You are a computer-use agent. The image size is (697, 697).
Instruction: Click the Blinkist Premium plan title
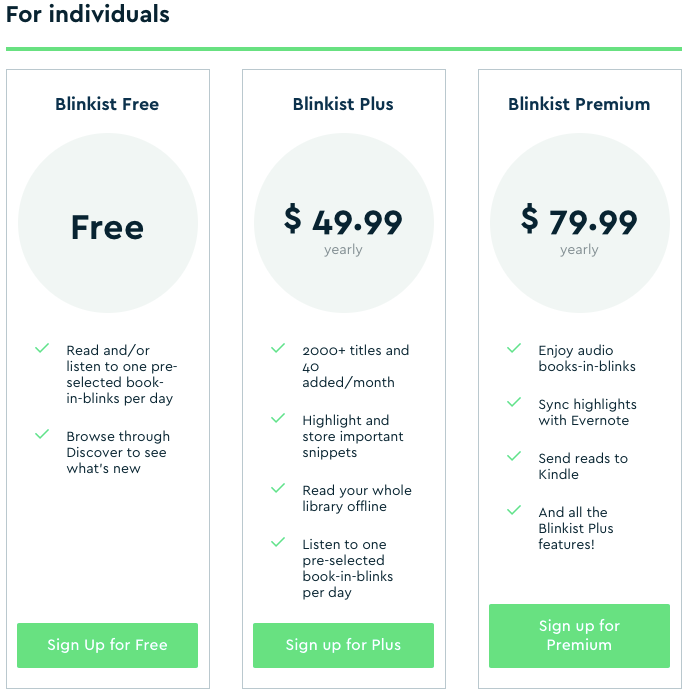tap(579, 104)
